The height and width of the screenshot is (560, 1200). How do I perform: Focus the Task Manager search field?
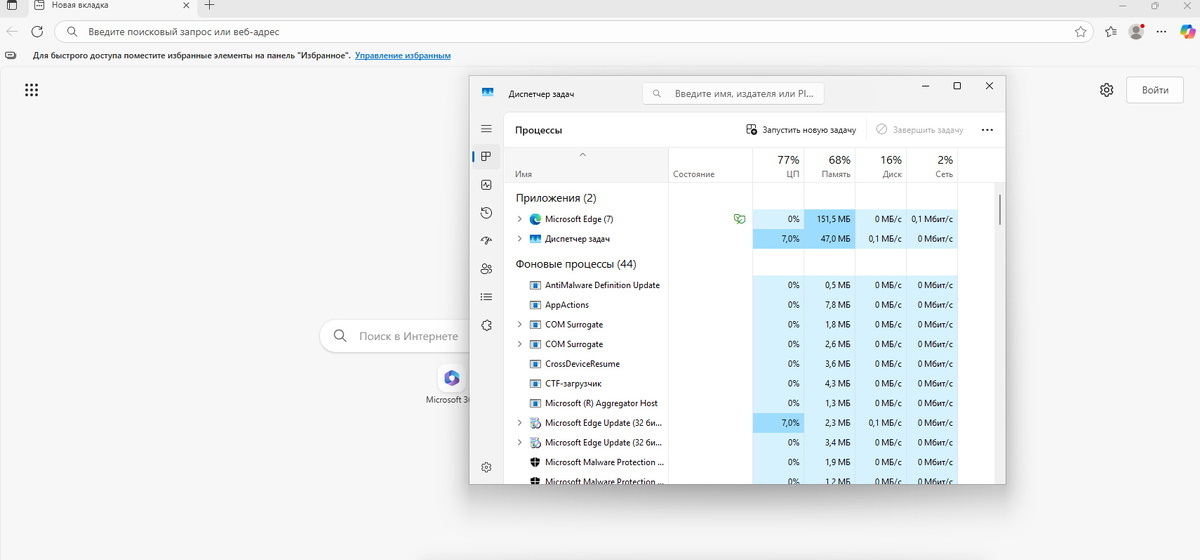pos(734,93)
